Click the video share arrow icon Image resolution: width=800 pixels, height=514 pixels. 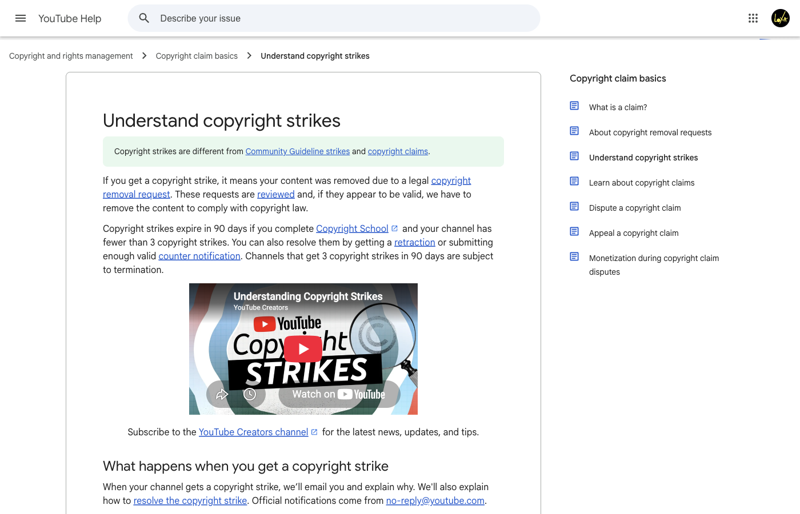tap(221, 394)
